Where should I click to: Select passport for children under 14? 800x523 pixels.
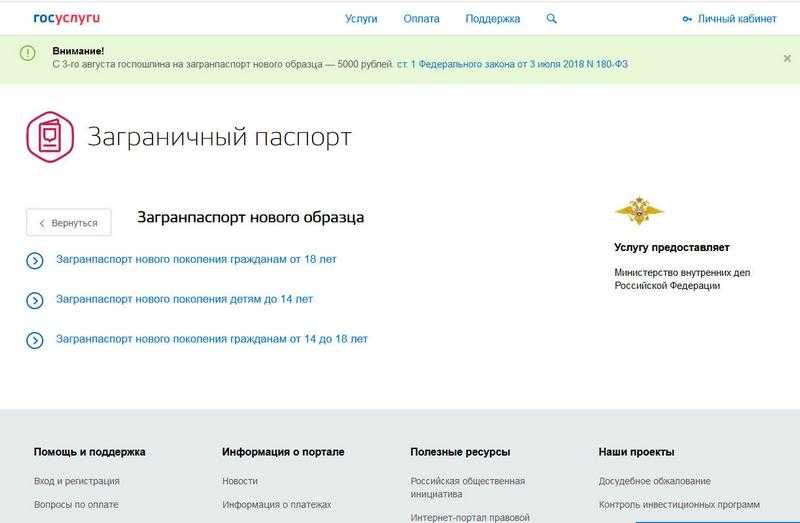click(x=184, y=299)
